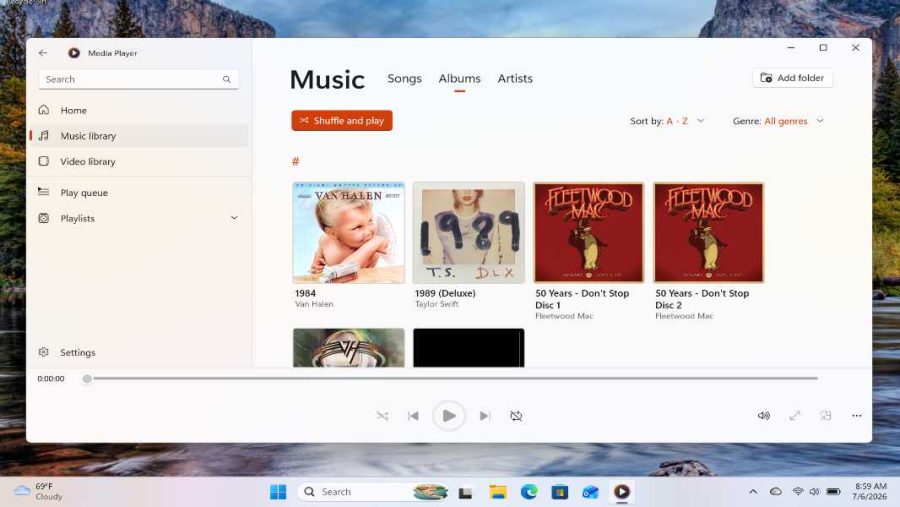
Task: Click the Taylor Swift artist name
Action: tap(437, 304)
